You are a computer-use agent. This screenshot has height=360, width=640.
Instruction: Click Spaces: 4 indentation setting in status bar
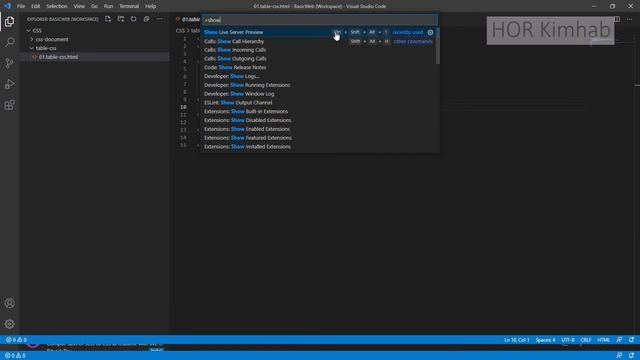[x=545, y=340]
